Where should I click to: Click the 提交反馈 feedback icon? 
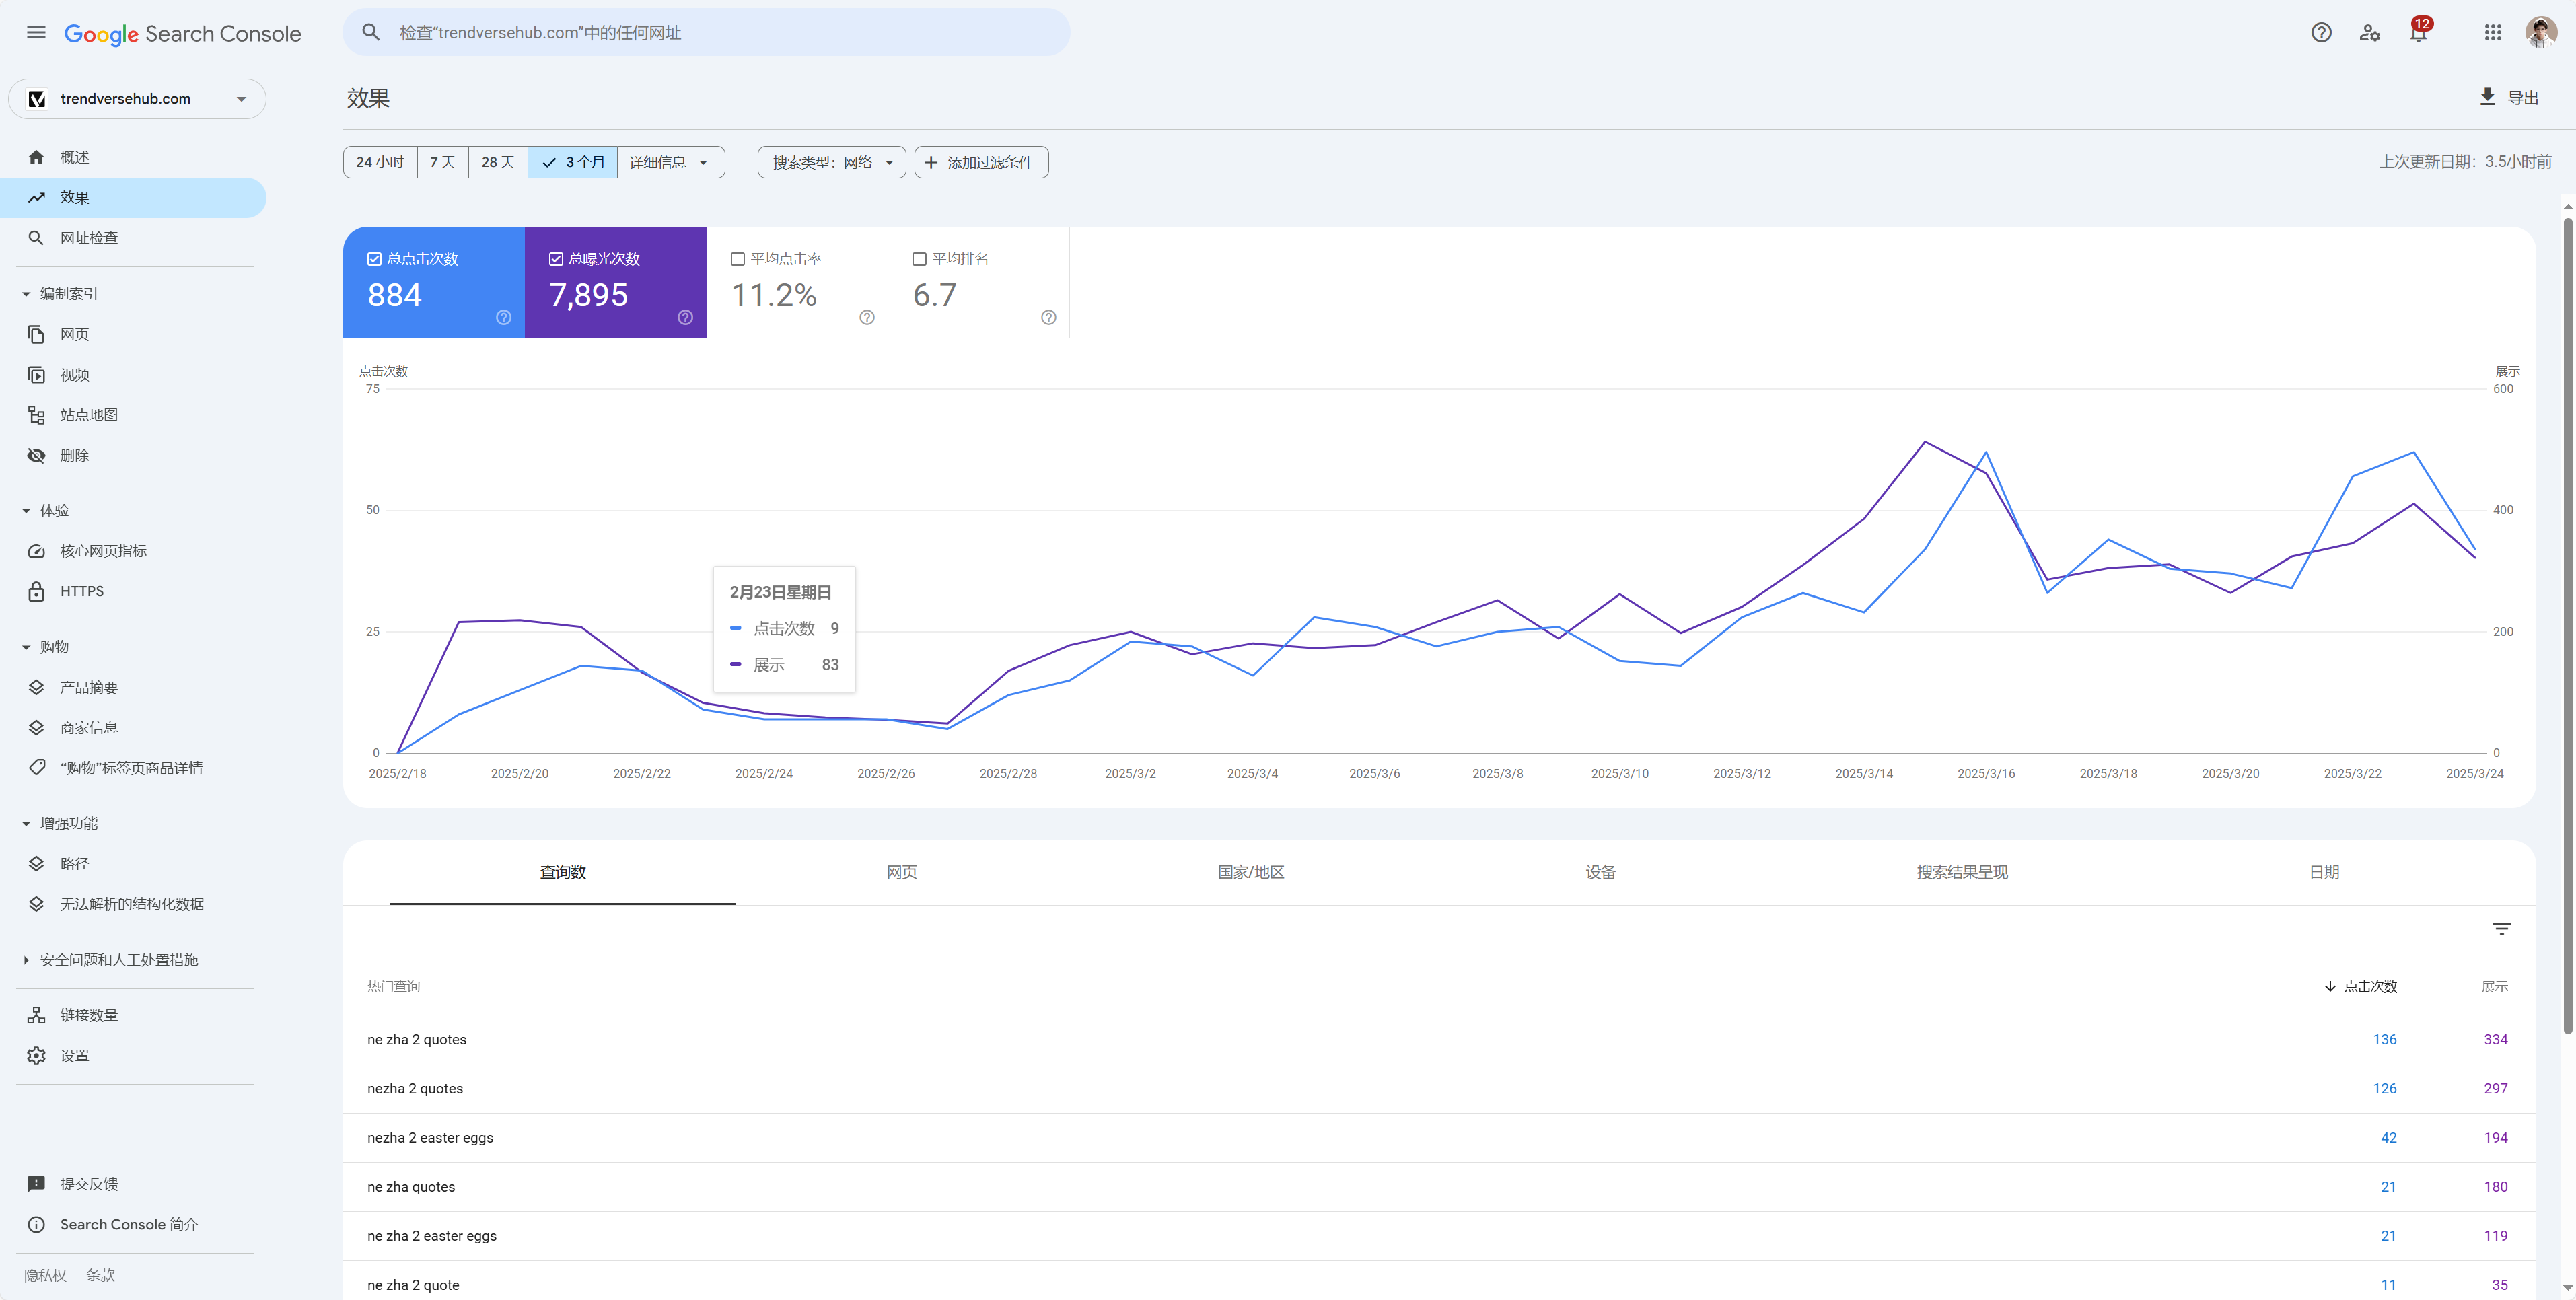pyautogui.click(x=36, y=1184)
